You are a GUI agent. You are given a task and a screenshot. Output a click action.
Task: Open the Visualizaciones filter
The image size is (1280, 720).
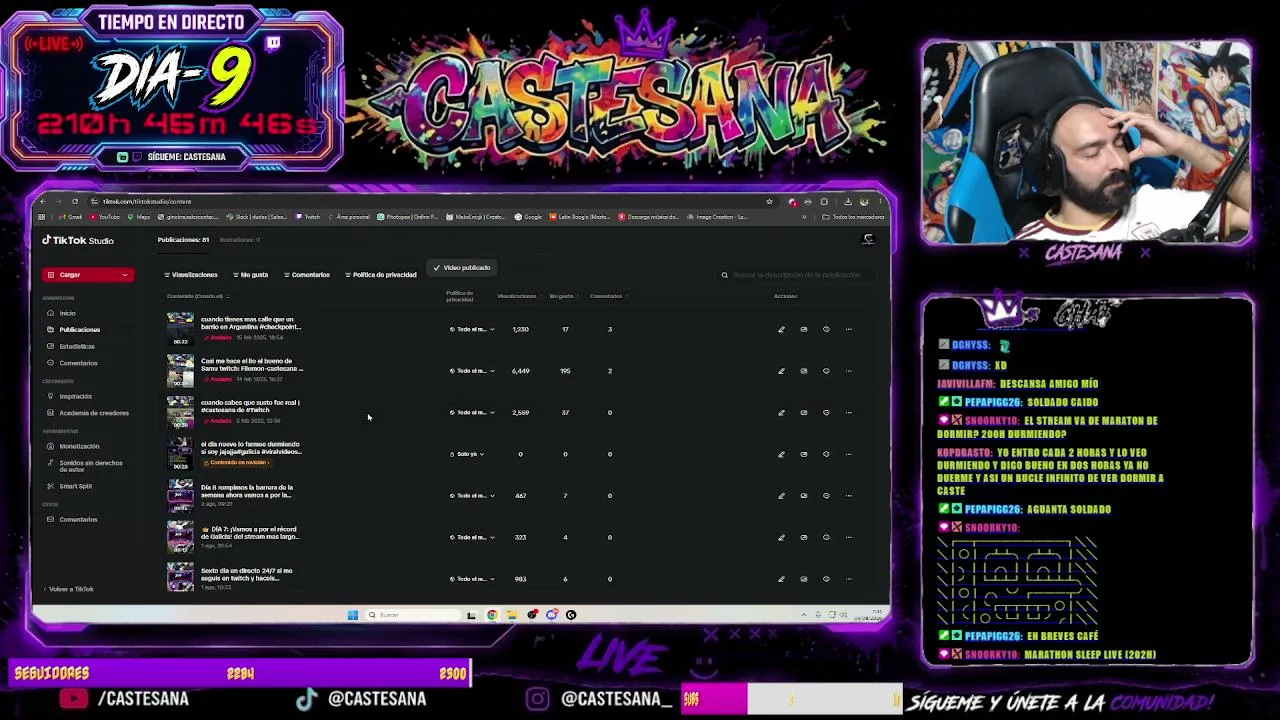coord(191,275)
